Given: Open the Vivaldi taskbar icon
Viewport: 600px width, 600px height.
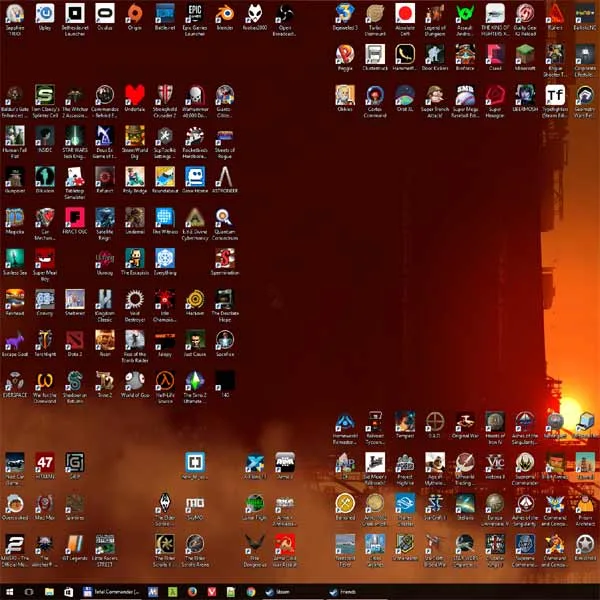Looking at the screenshot, I should click(212, 592).
